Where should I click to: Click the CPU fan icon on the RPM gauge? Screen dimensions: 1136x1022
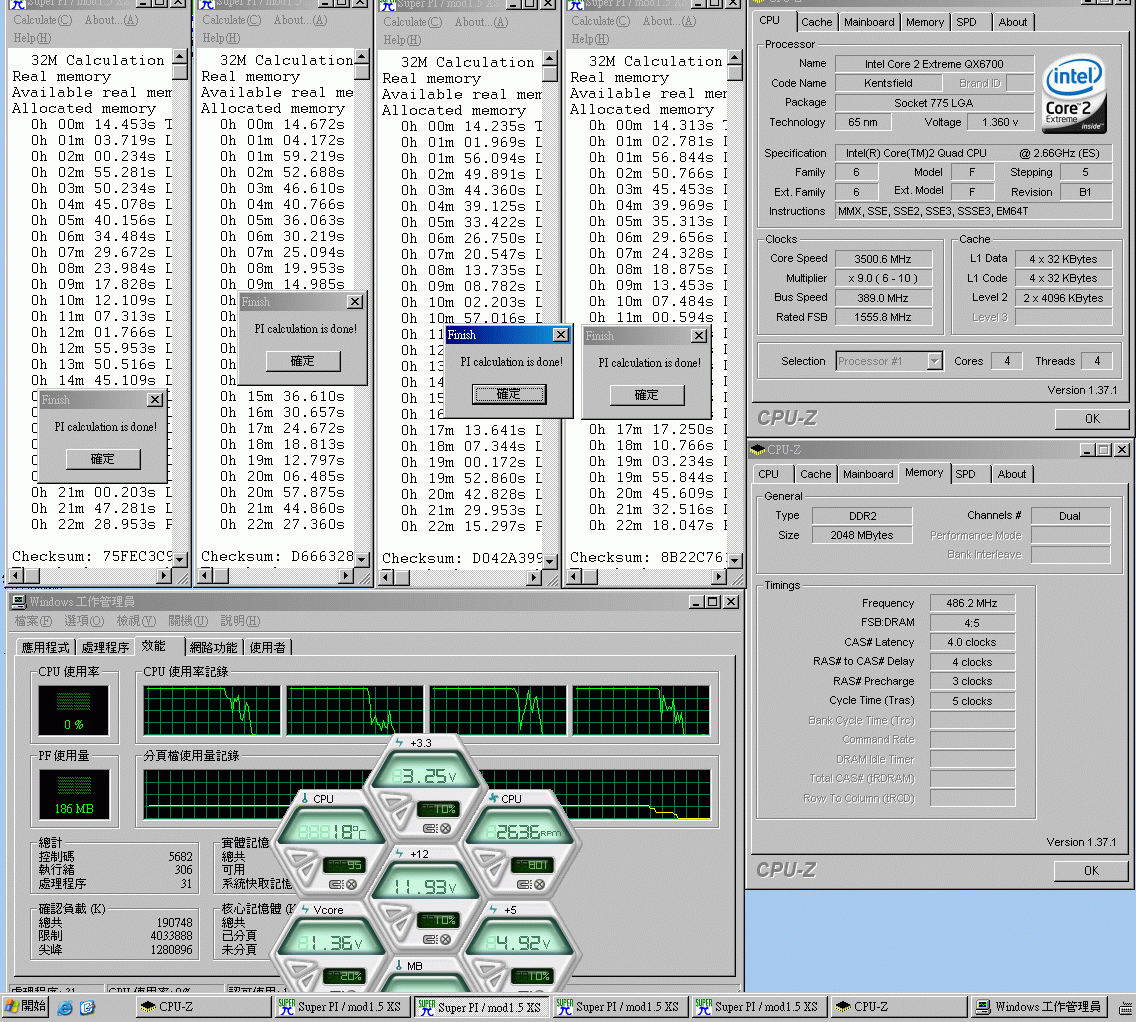click(x=493, y=798)
